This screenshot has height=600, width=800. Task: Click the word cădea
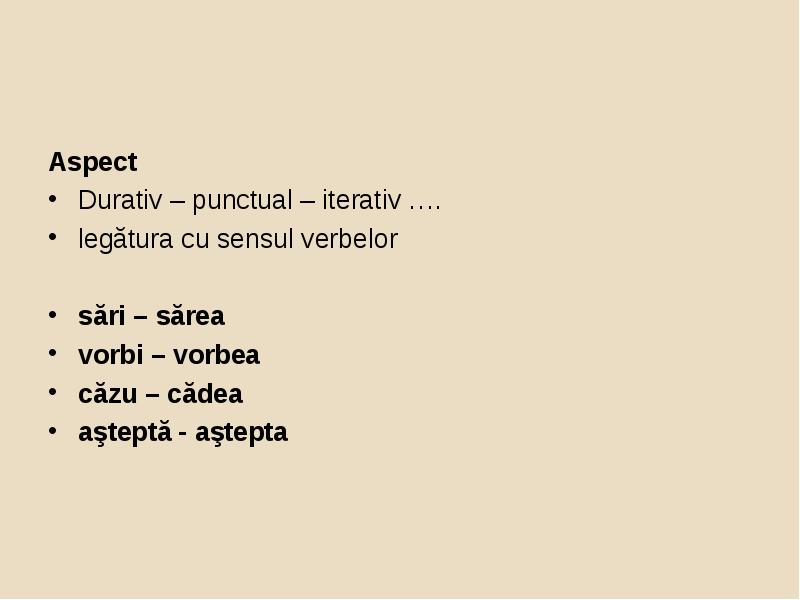(x=205, y=394)
